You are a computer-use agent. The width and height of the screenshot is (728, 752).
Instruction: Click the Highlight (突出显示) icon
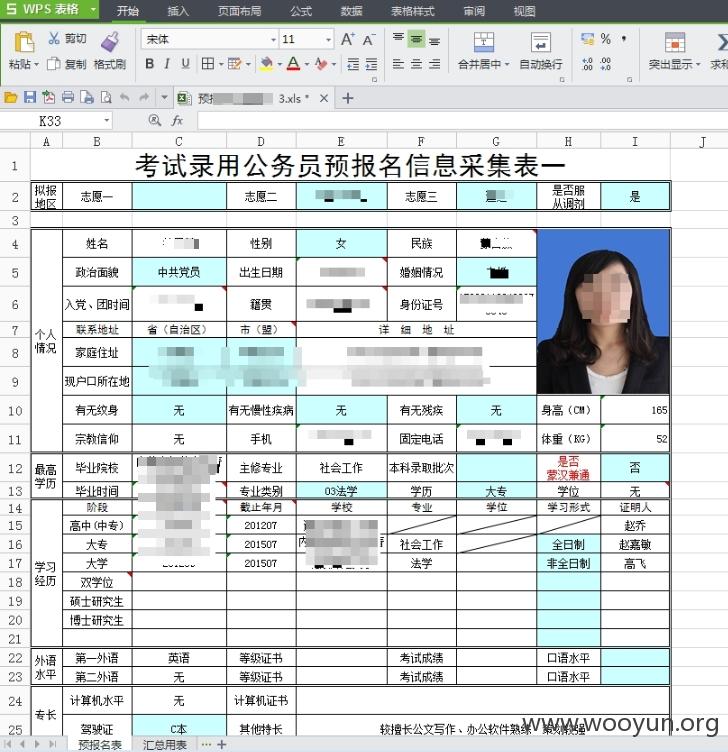tap(675, 42)
